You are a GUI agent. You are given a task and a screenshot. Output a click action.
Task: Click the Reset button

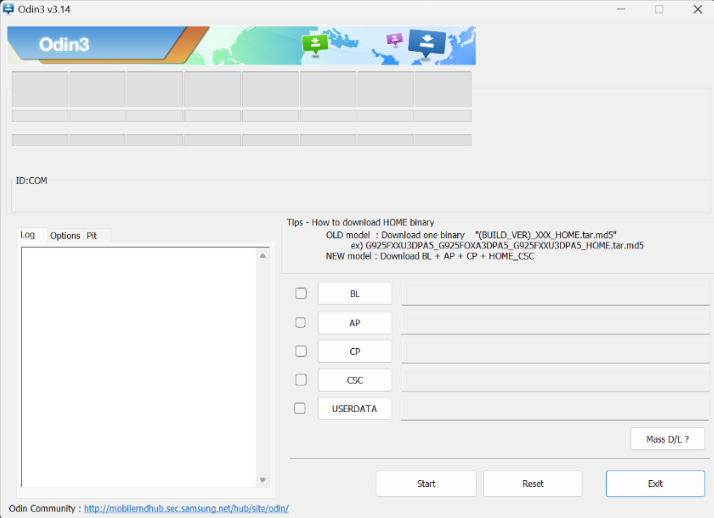[533, 484]
